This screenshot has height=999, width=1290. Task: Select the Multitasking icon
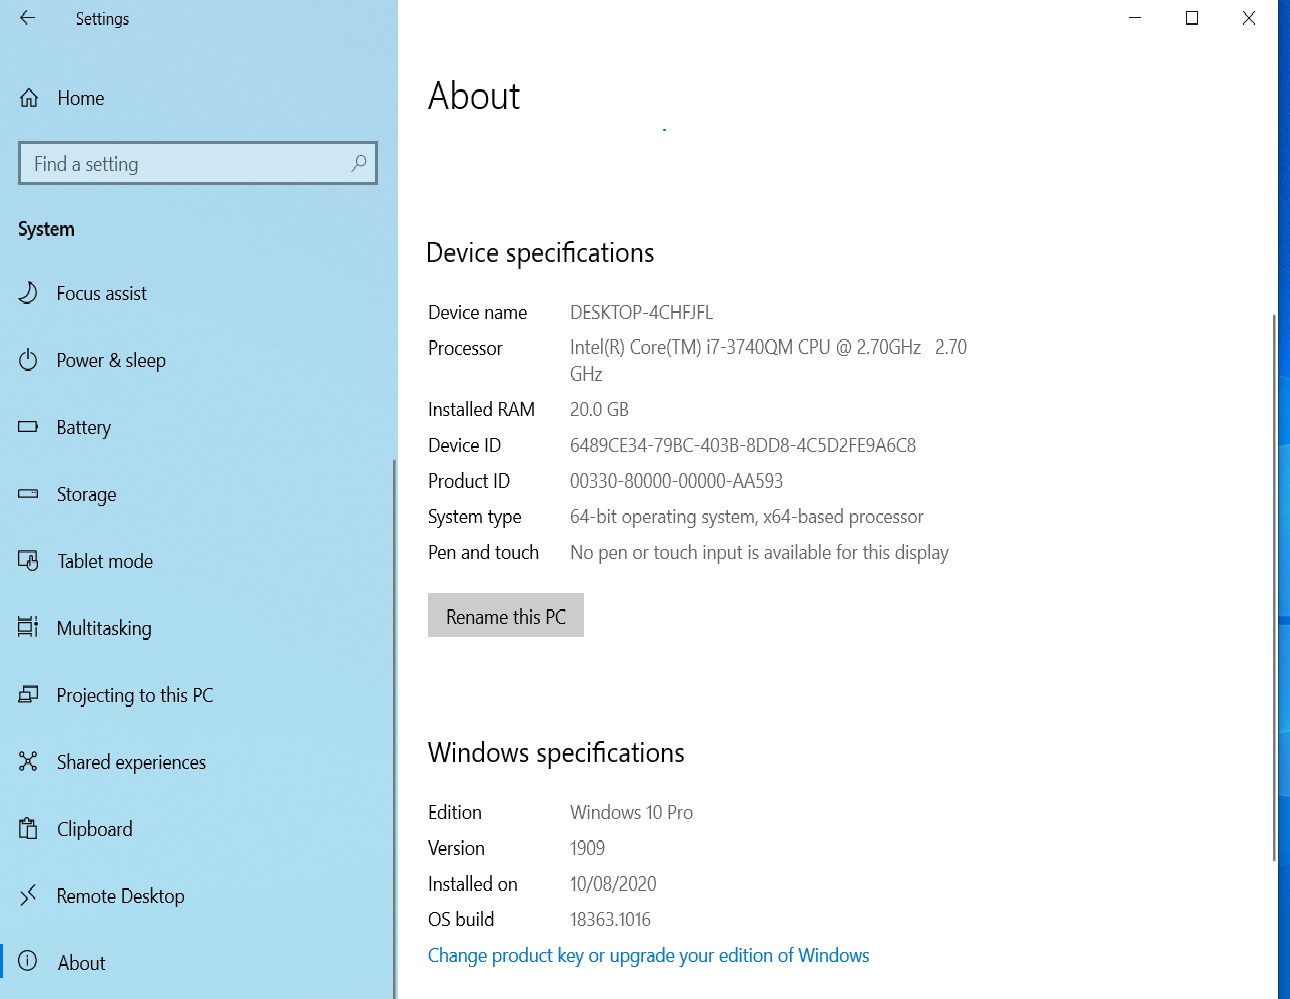[28, 628]
